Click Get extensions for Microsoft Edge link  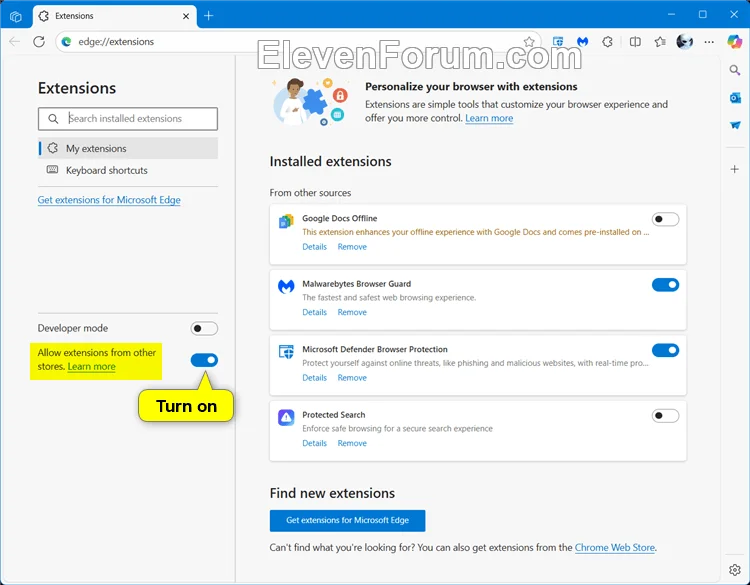pos(109,200)
